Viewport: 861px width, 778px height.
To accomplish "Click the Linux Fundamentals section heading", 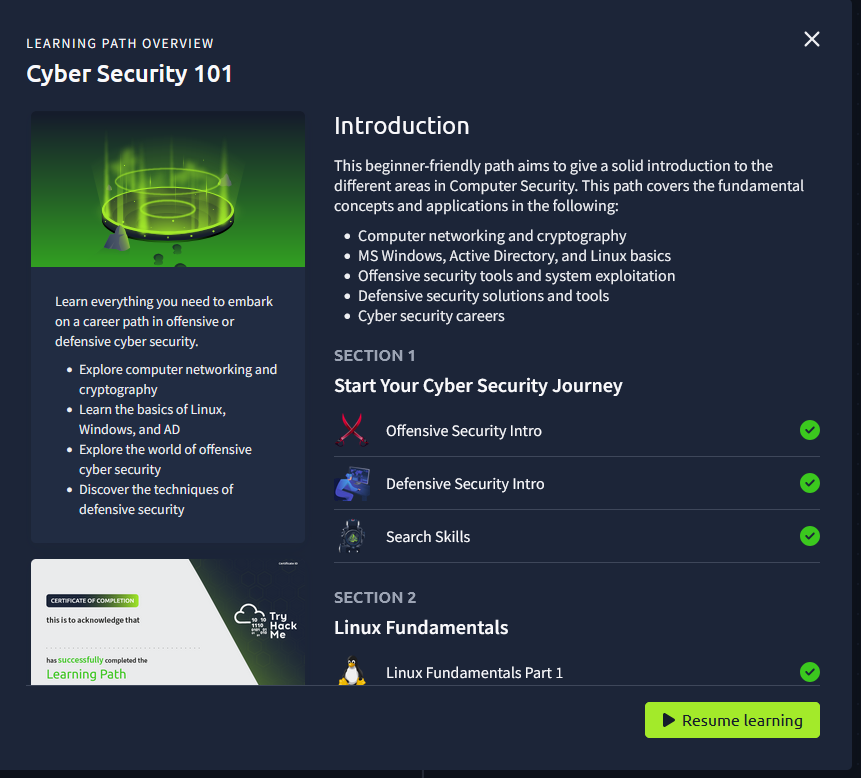I will pos(421,628).
